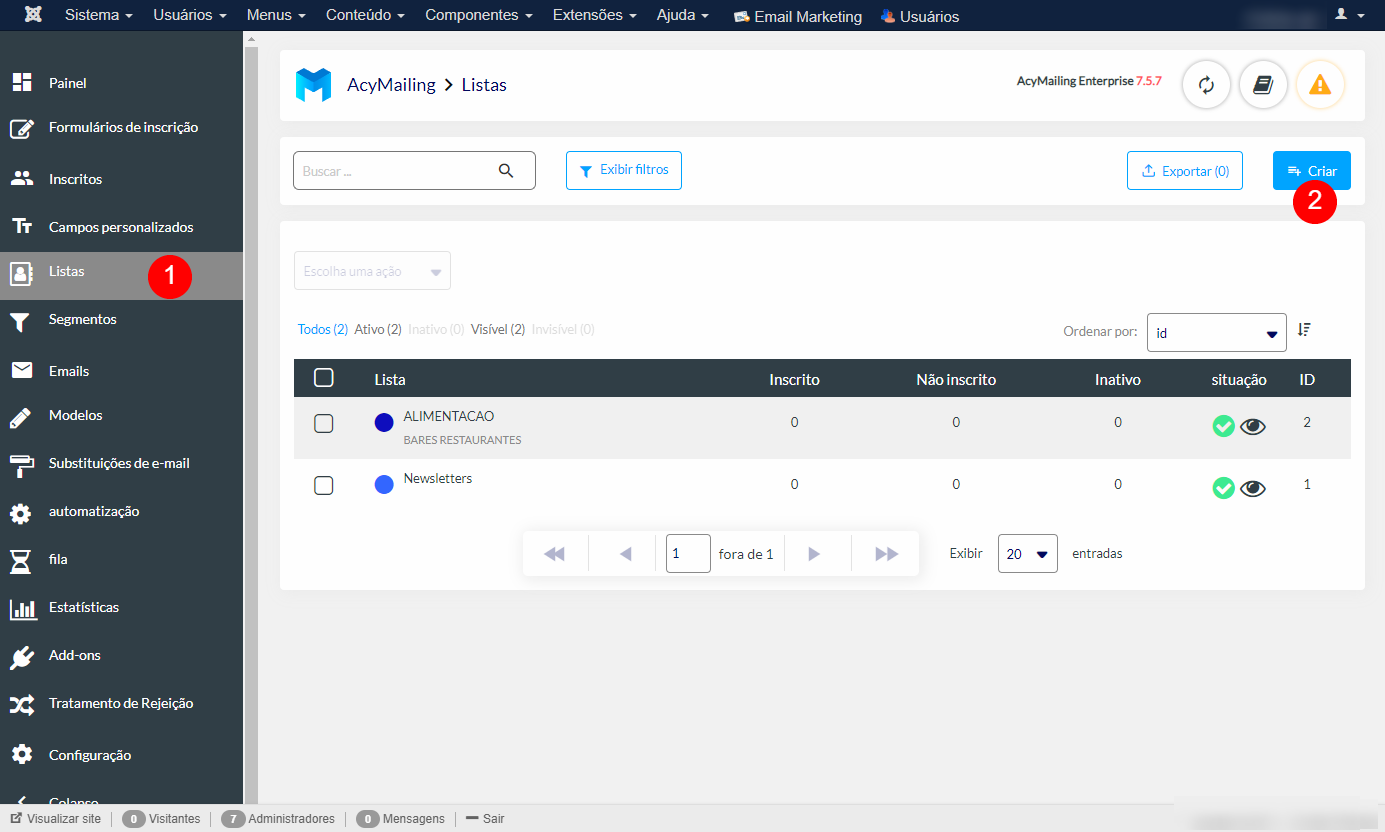
Task: Toggle visibility eye for Newsletters list
Action: point(1253,488)
